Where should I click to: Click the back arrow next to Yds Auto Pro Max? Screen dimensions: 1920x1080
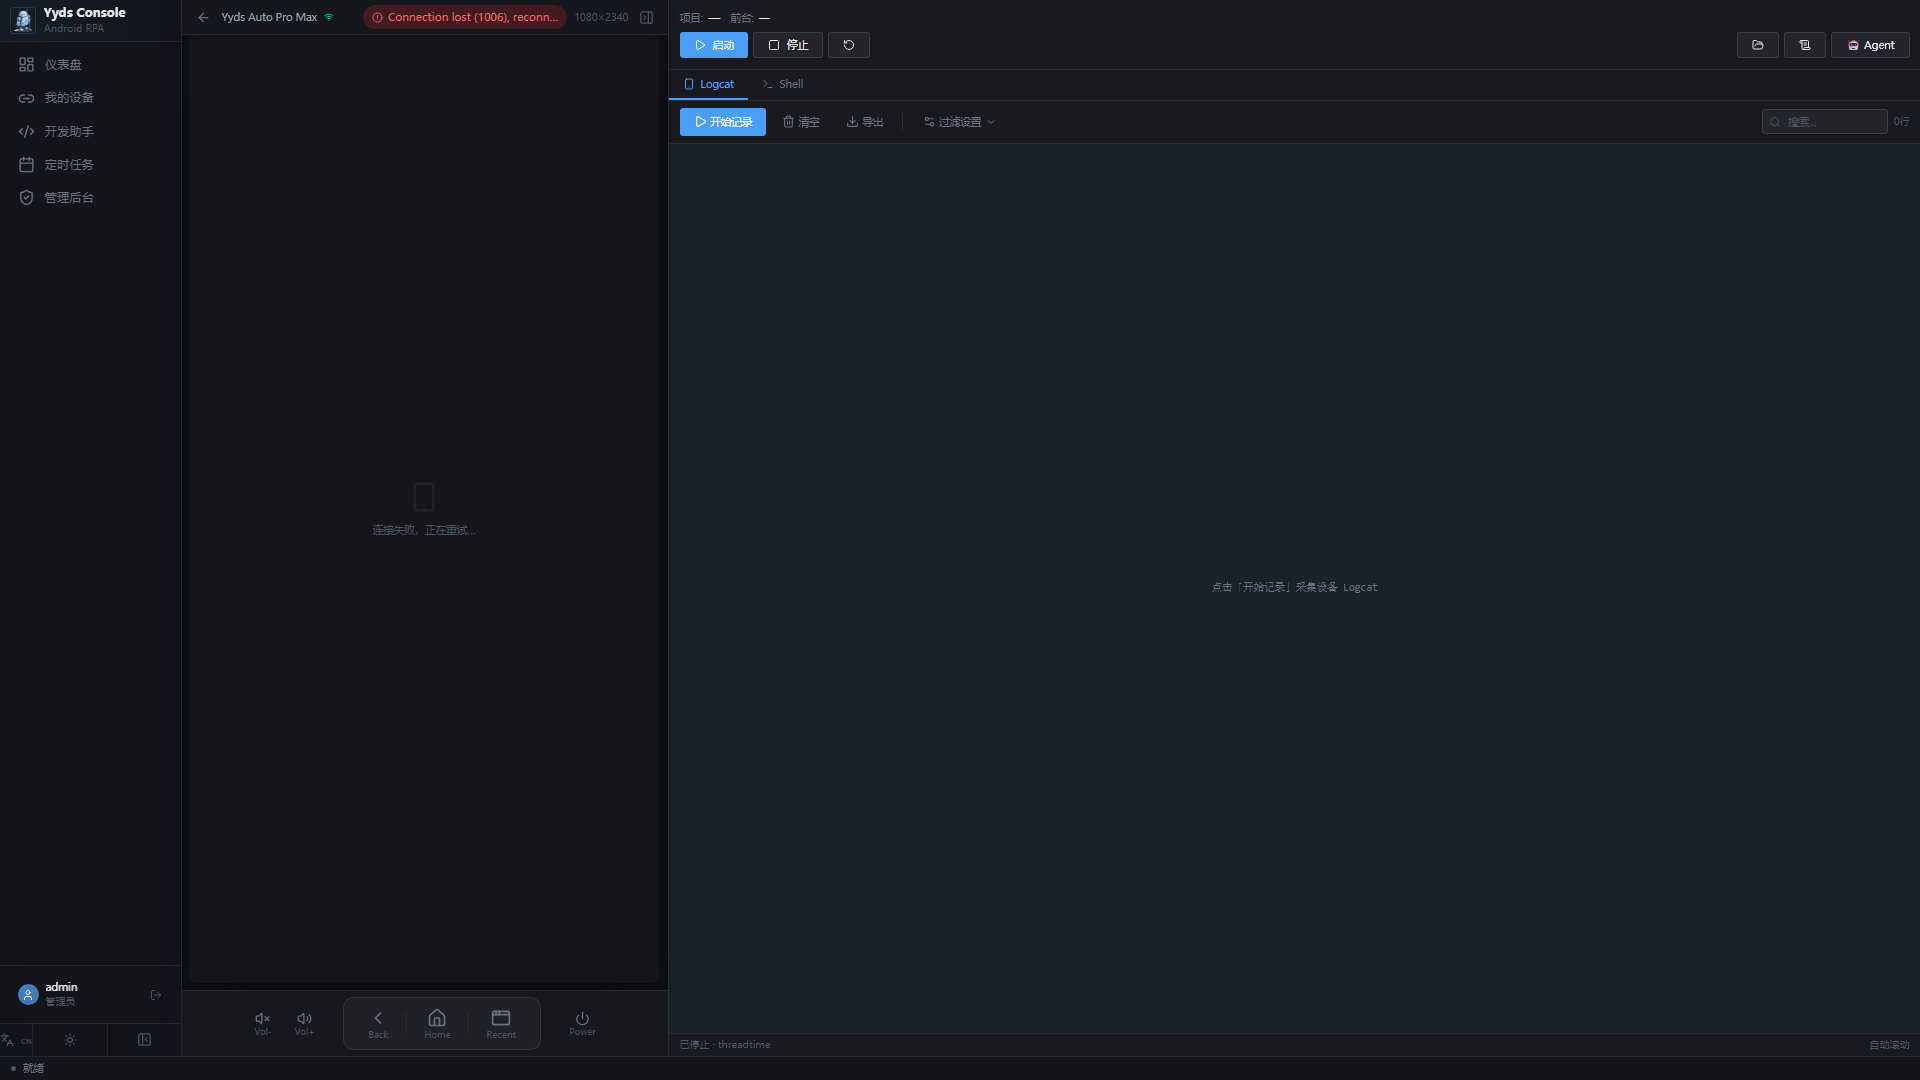[203, 17]
